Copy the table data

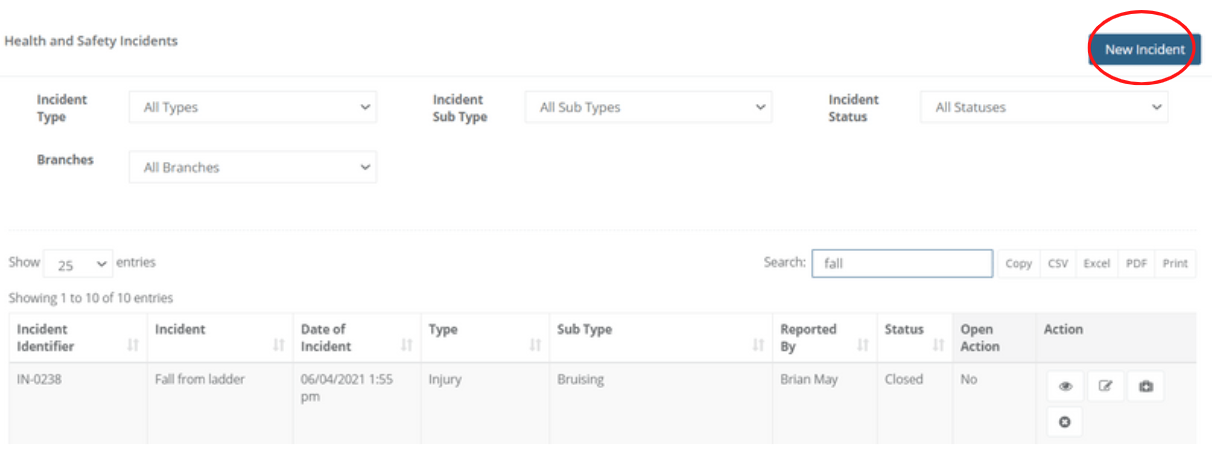coord(1018,264)
